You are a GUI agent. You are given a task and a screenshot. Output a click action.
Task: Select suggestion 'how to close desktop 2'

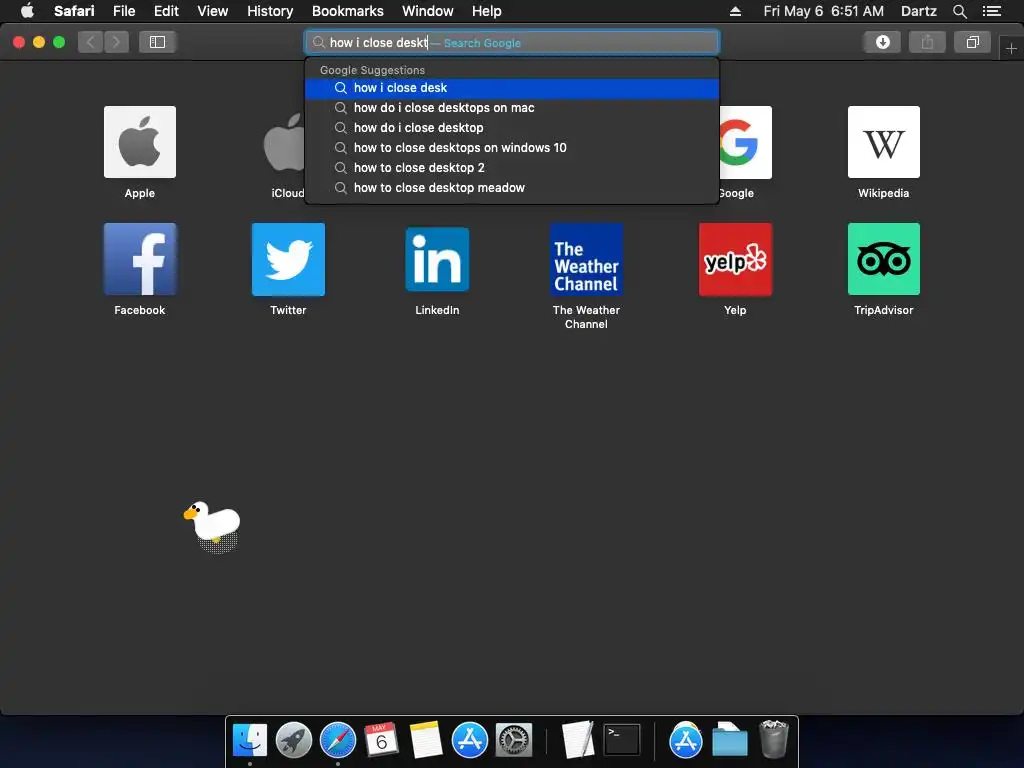pyautogui.click(x=512, y=168)
